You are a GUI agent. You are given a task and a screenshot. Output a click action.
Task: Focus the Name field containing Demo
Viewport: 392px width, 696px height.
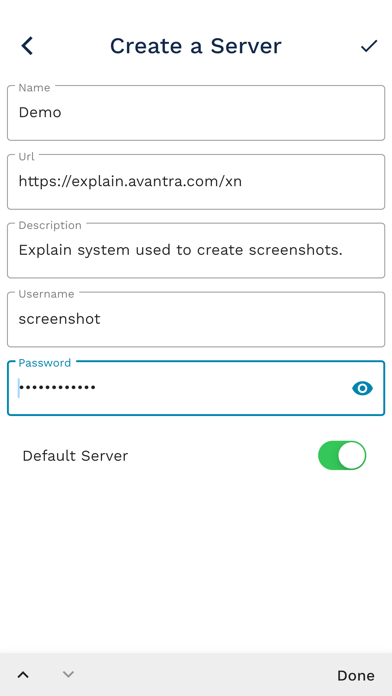(x=196, y=113)
